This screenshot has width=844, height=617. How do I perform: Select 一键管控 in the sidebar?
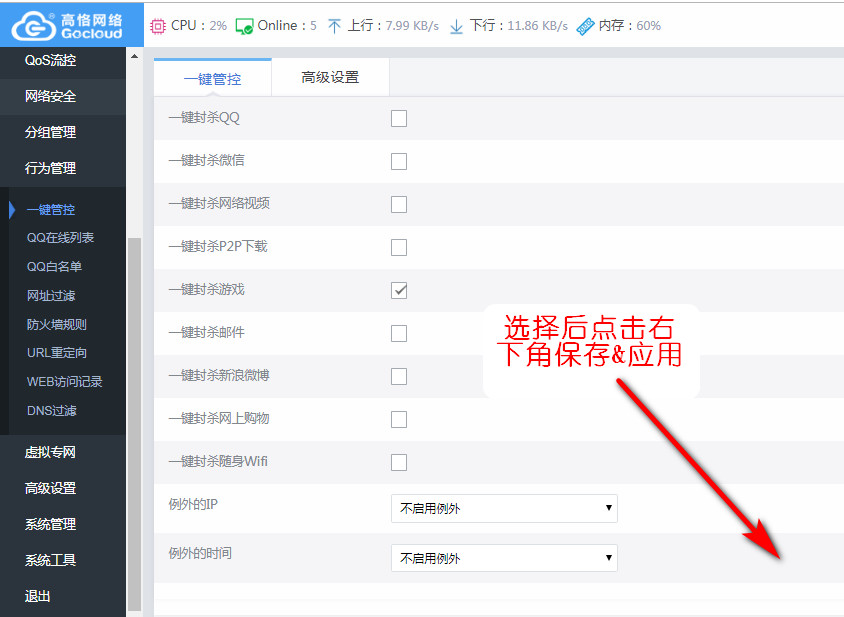pos(51,210)
